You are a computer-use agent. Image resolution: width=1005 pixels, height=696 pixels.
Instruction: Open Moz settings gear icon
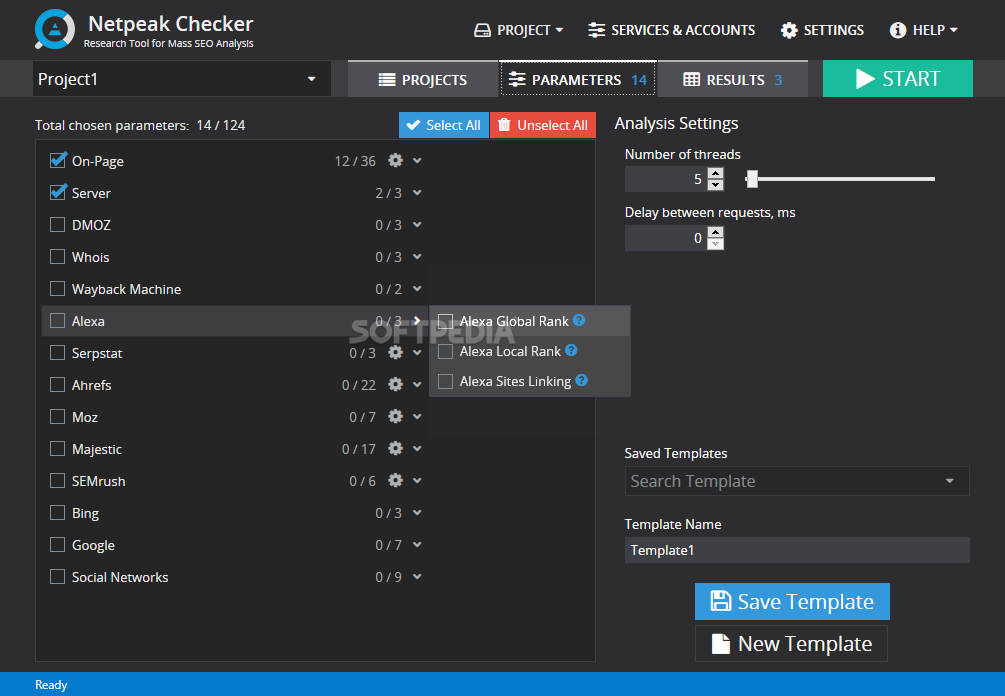[395, 417]
